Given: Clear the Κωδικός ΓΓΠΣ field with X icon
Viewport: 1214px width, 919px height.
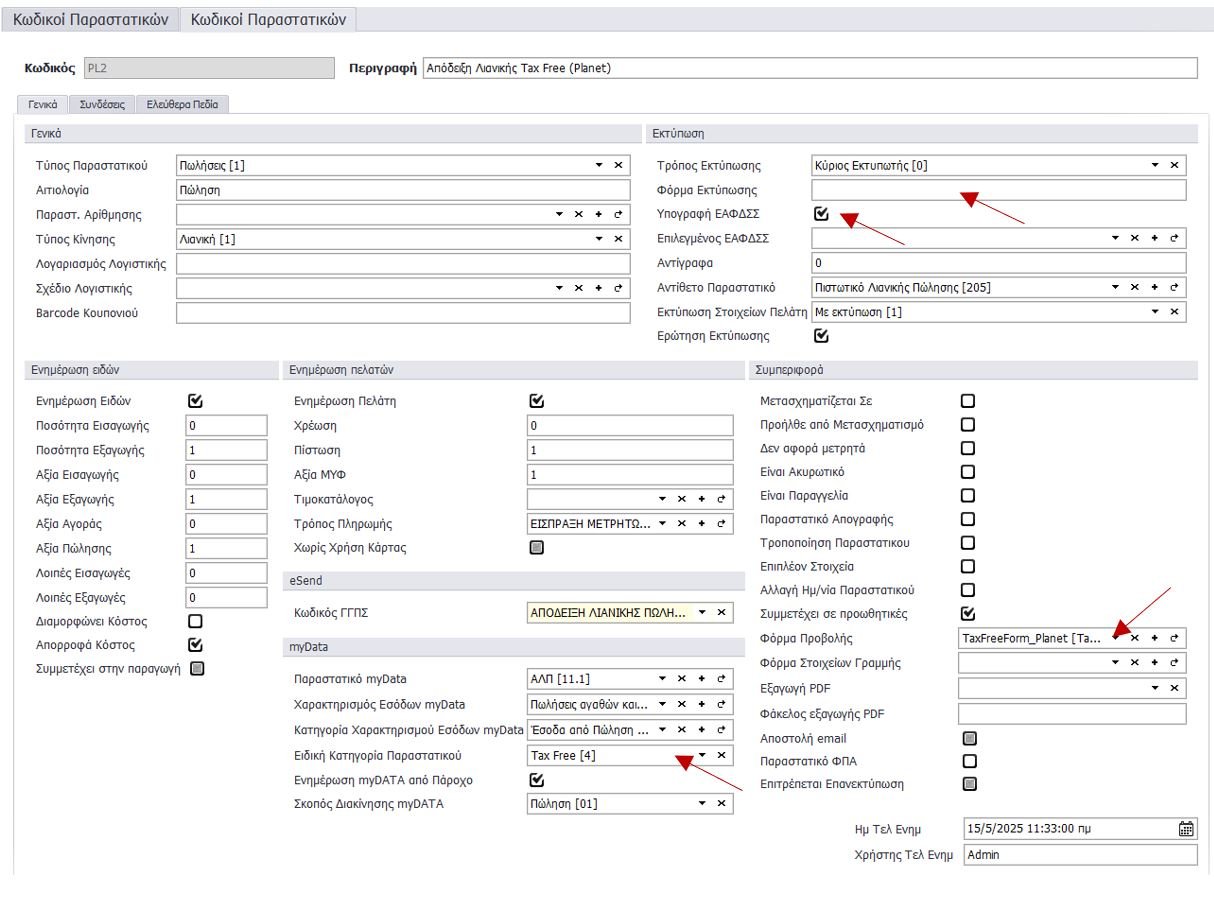Looking at the screenshot, I should pyautogui.click(x=721, y=612).
